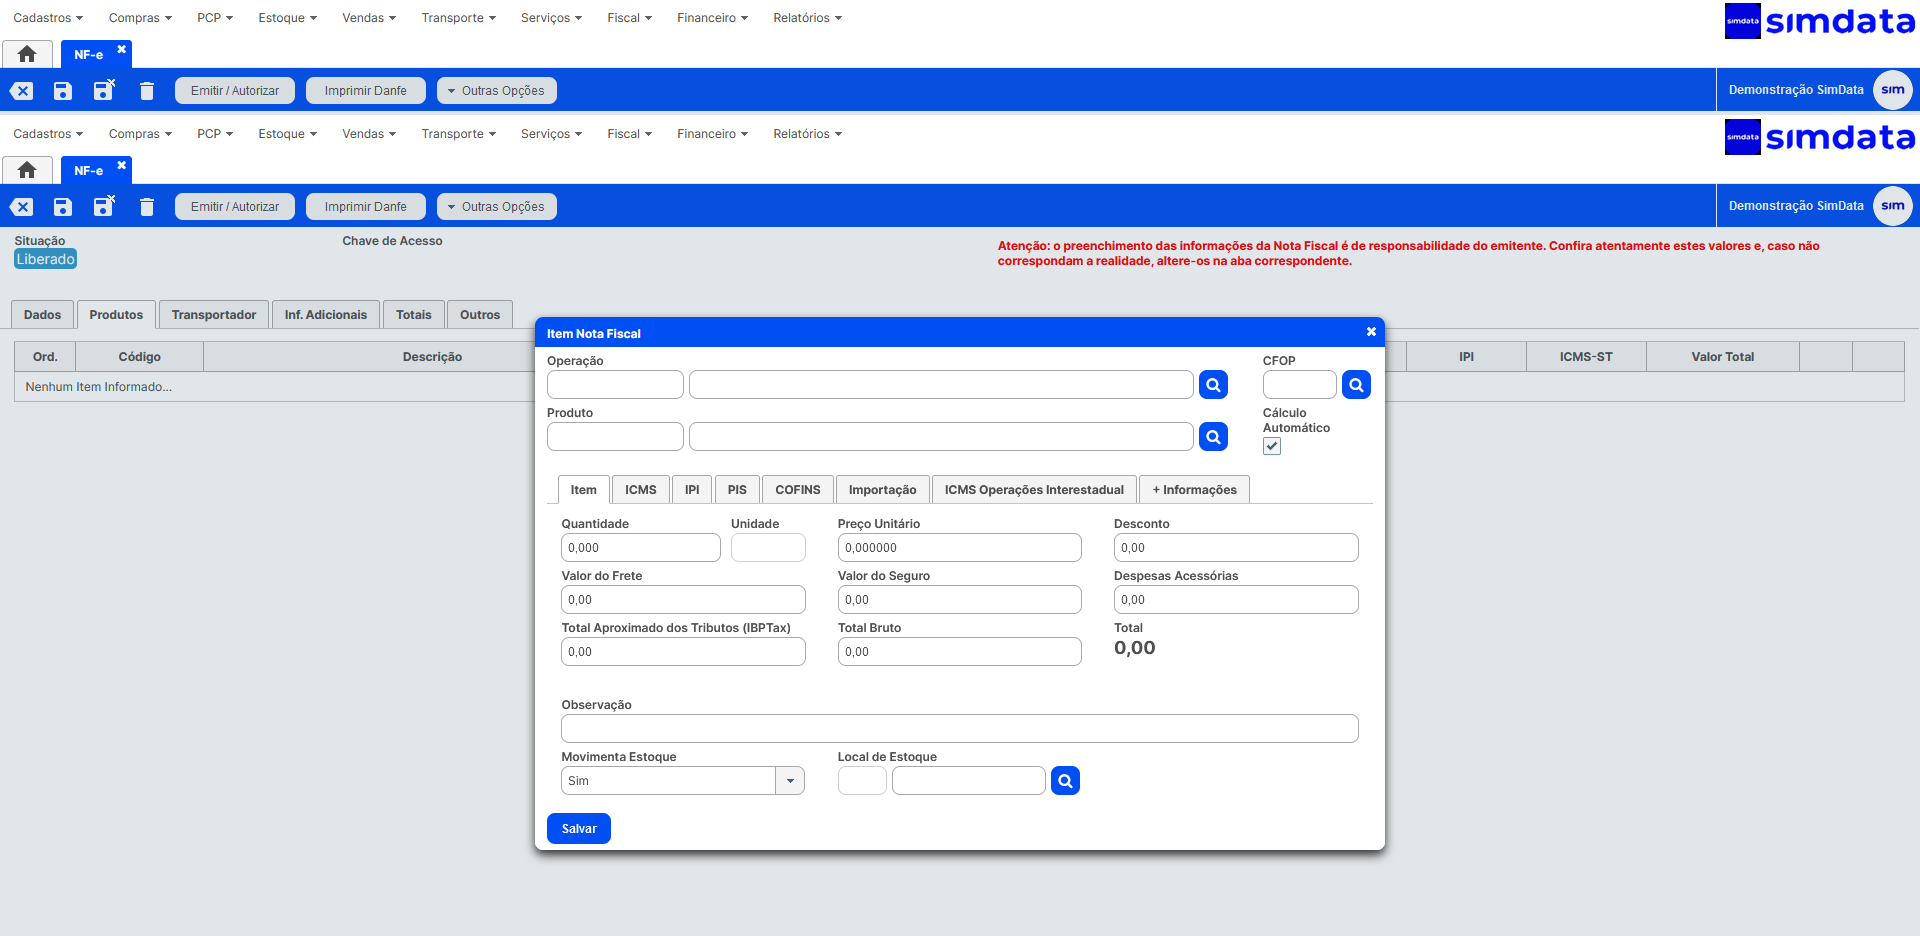Click the lower sim user avatar
1920x936 pixels.
(1892, 206)
